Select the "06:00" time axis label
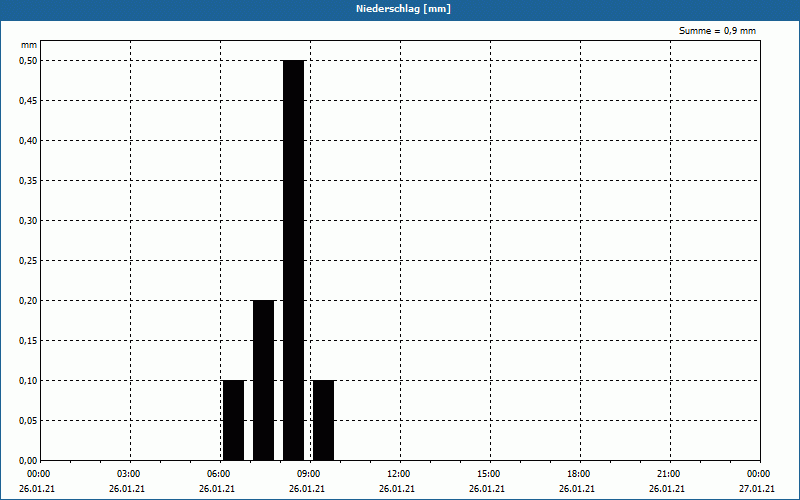This screenshot has width=800, height=500. 219,474
